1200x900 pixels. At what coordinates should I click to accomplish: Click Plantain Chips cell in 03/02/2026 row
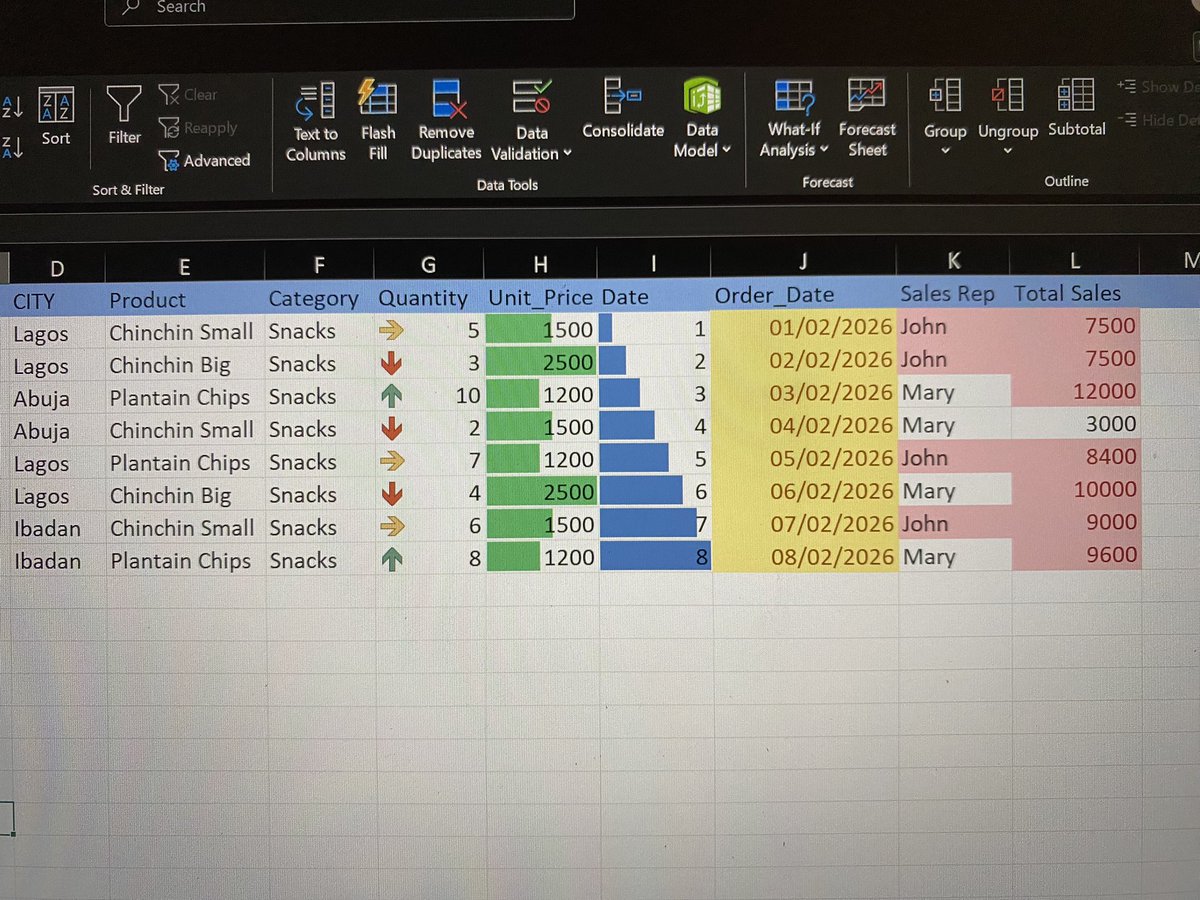[x=185, y=397]
